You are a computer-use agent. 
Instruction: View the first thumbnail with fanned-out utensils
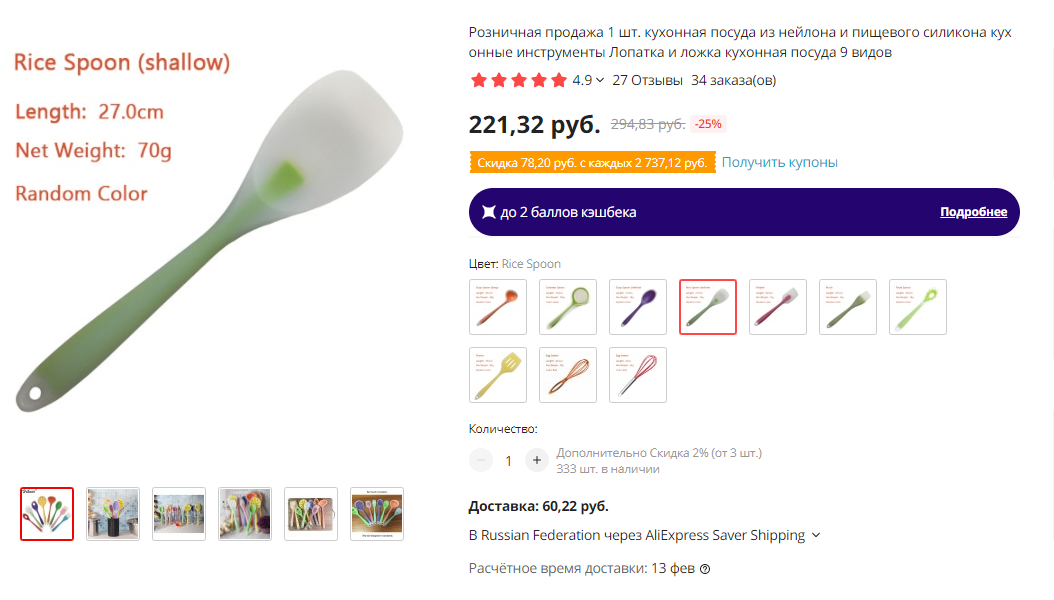tap(47, 514)
